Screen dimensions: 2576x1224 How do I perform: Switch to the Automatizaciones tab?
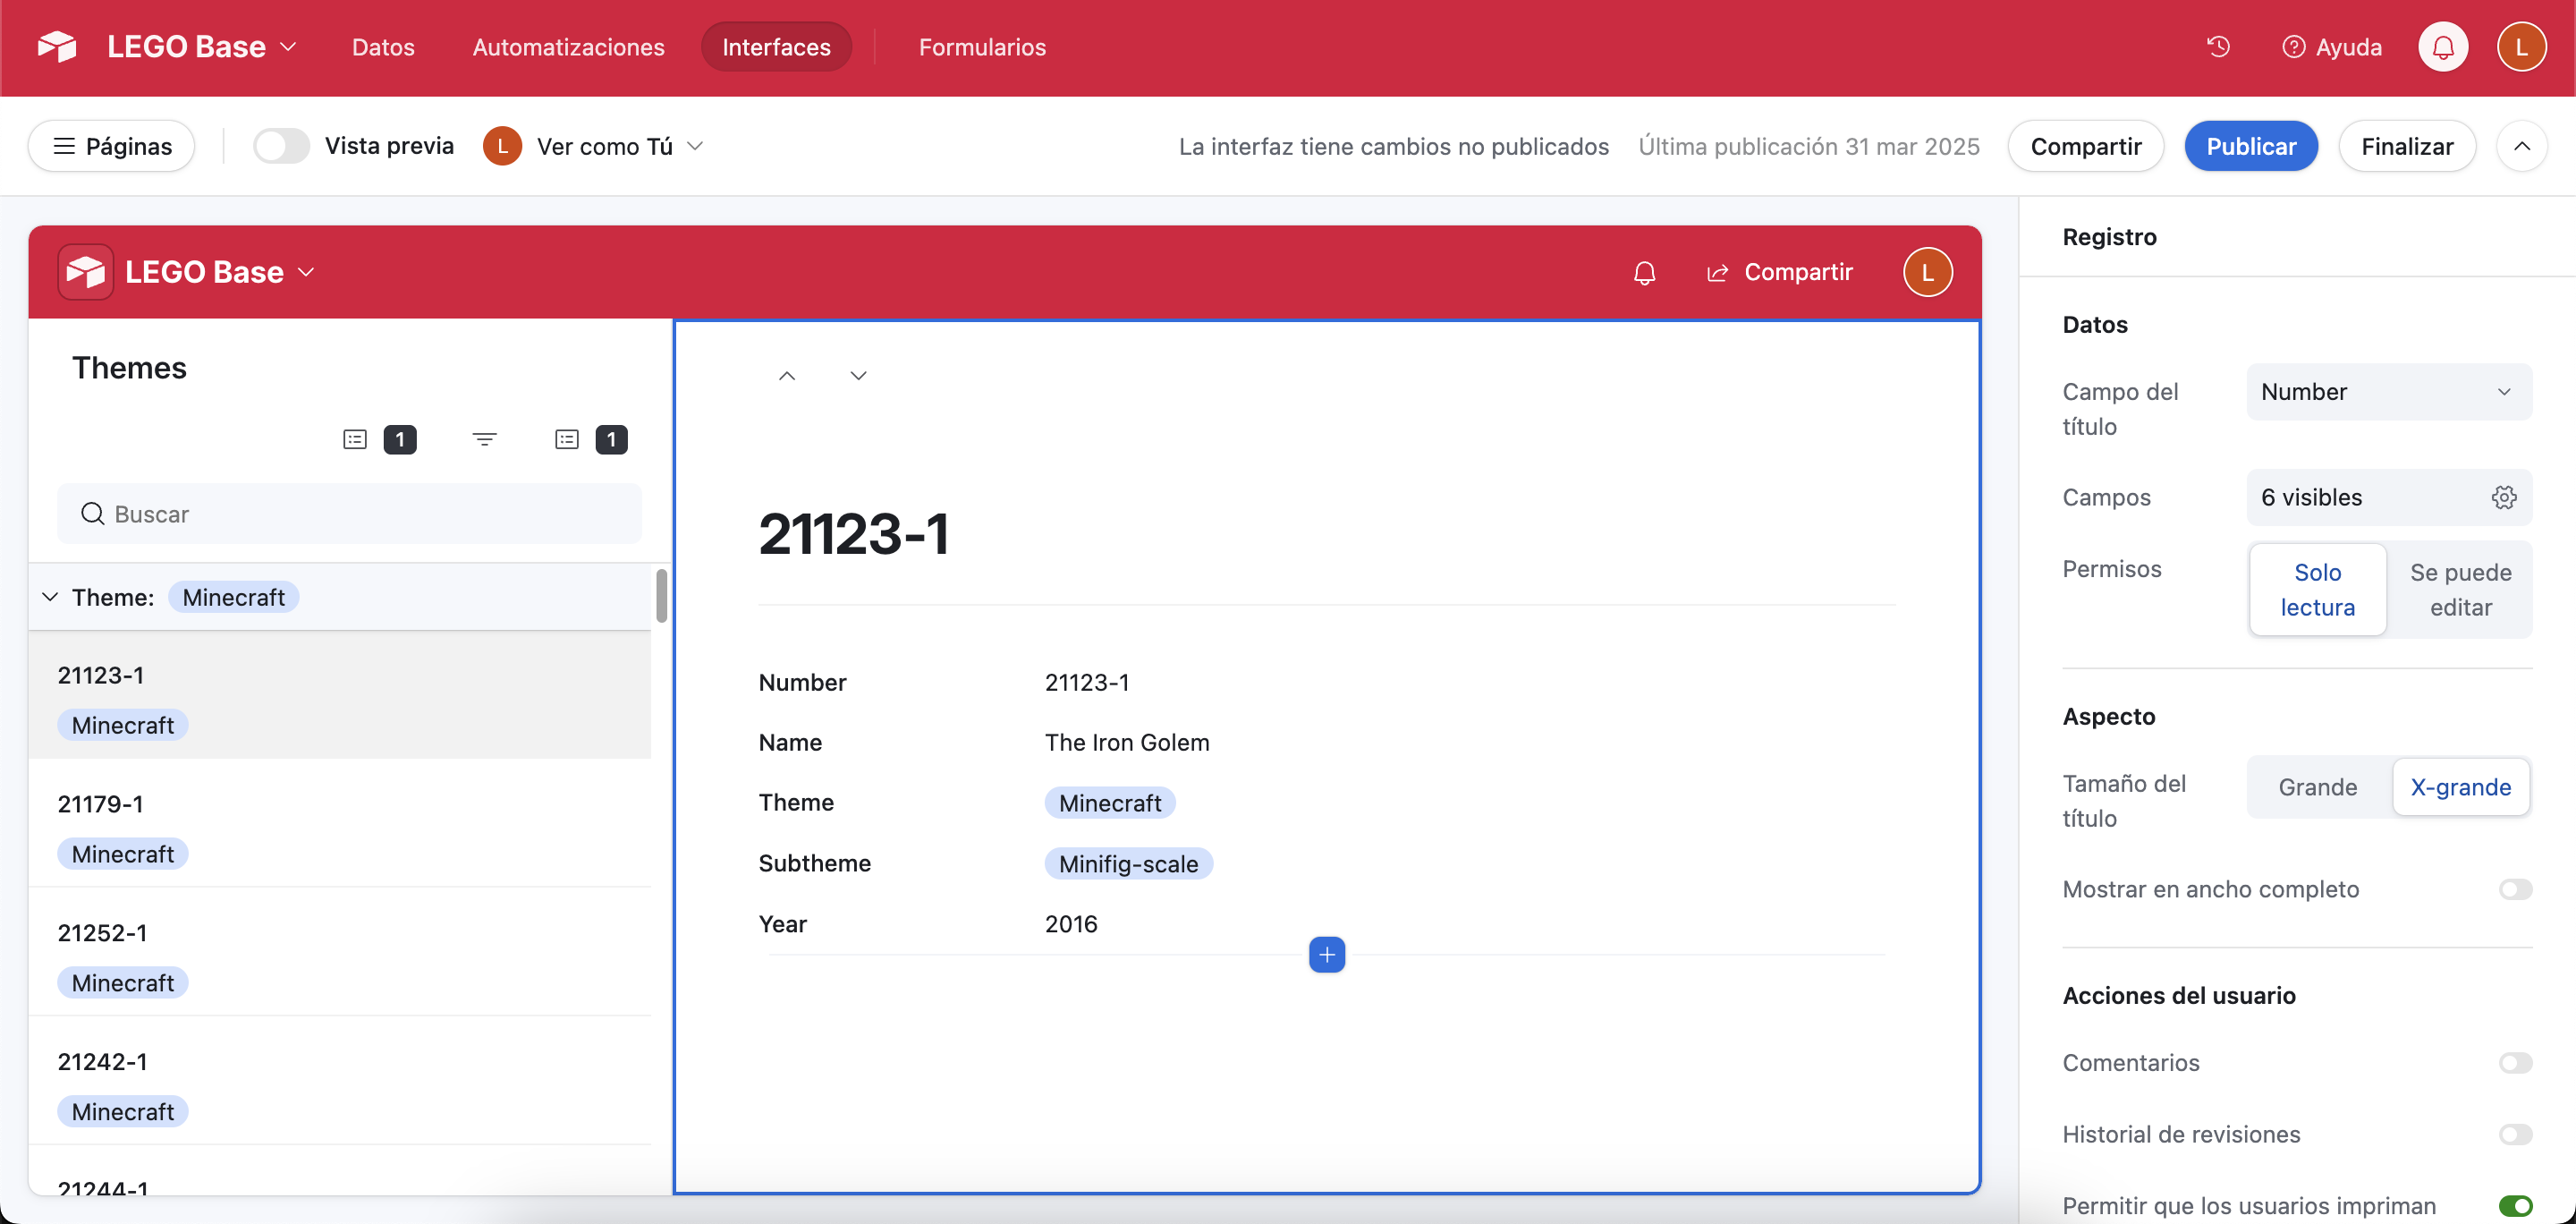tap(568, 47)
